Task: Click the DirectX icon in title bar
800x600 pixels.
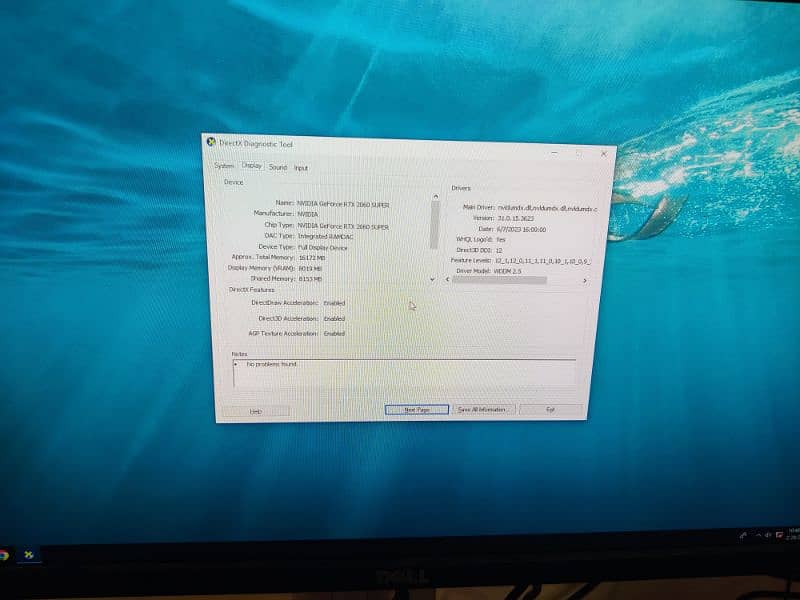Action: pos(211,142)
